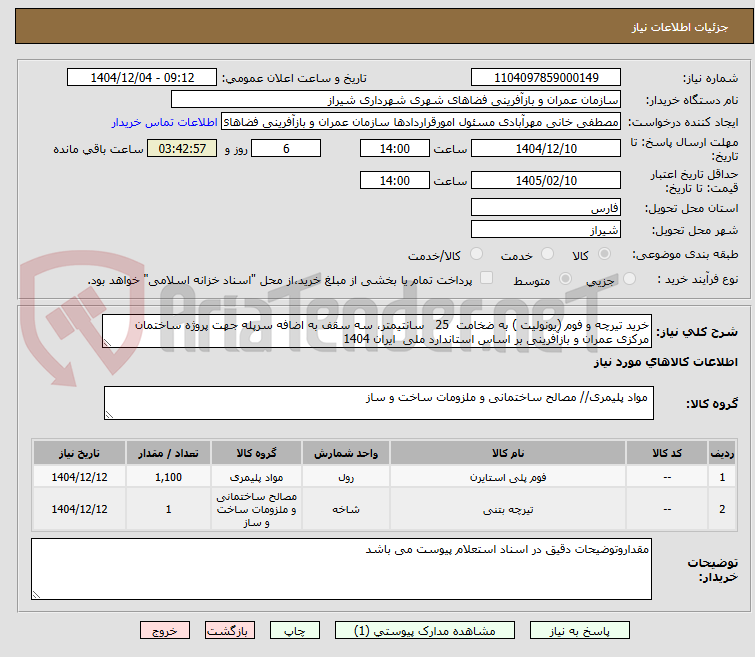Viewport: 755px width, 657px height.
Task: Select the متوسط purchase type radio
Action: 565,278
